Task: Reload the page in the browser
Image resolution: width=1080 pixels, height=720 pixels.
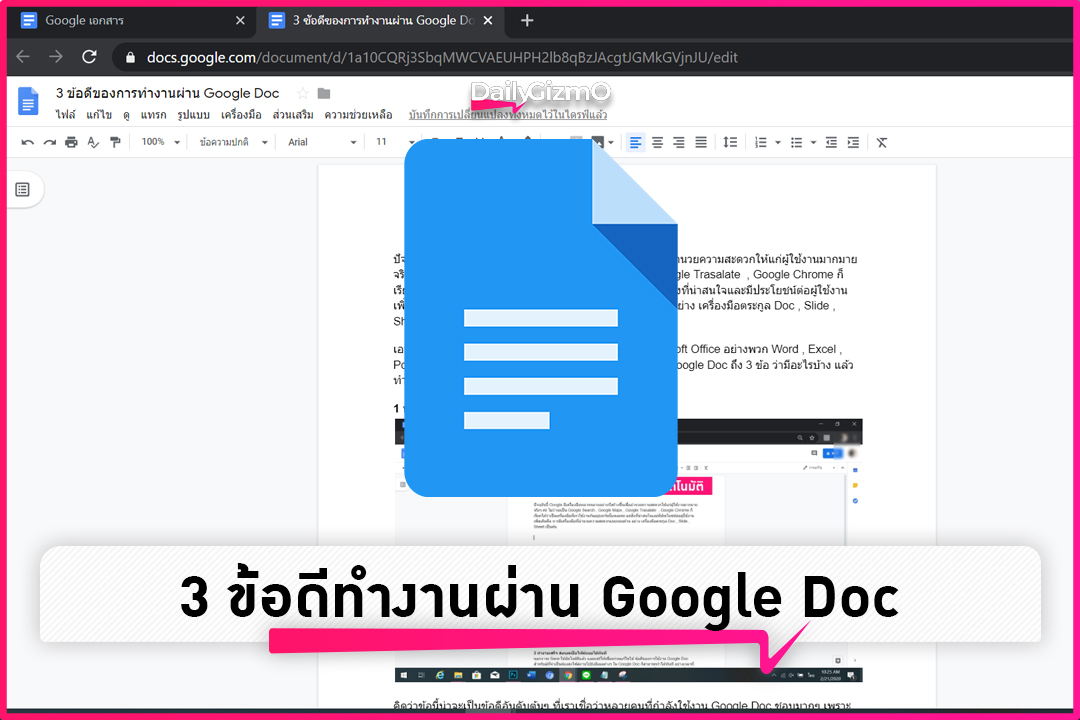Action: 89,57
